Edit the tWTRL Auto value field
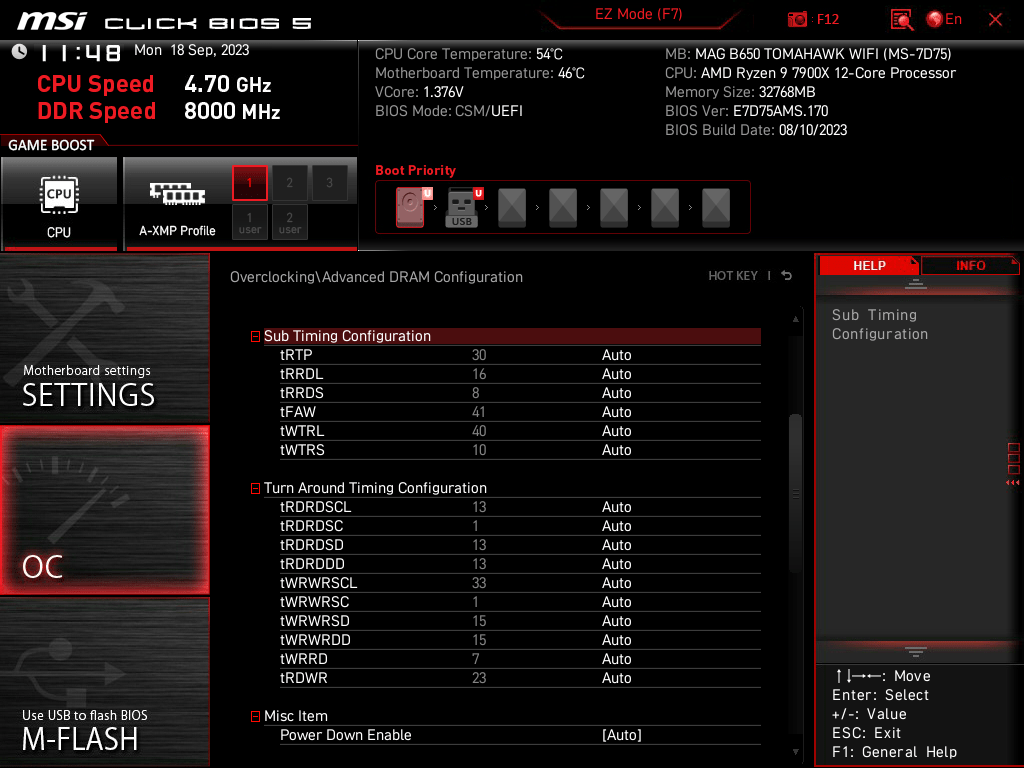The image size is (1024, 768). pos(616,431)
